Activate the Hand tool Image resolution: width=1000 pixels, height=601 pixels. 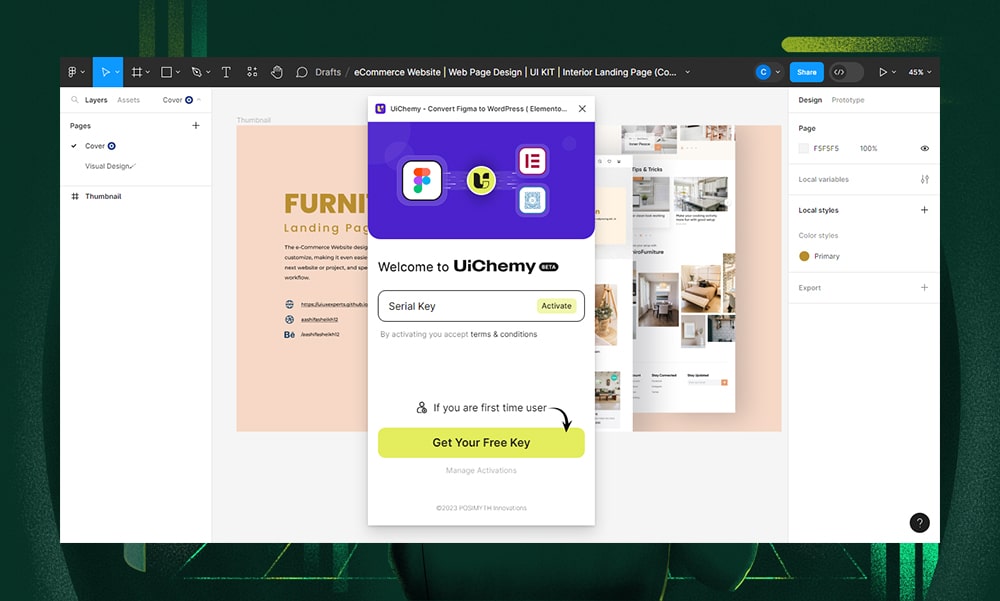click(x=277, y=72)
